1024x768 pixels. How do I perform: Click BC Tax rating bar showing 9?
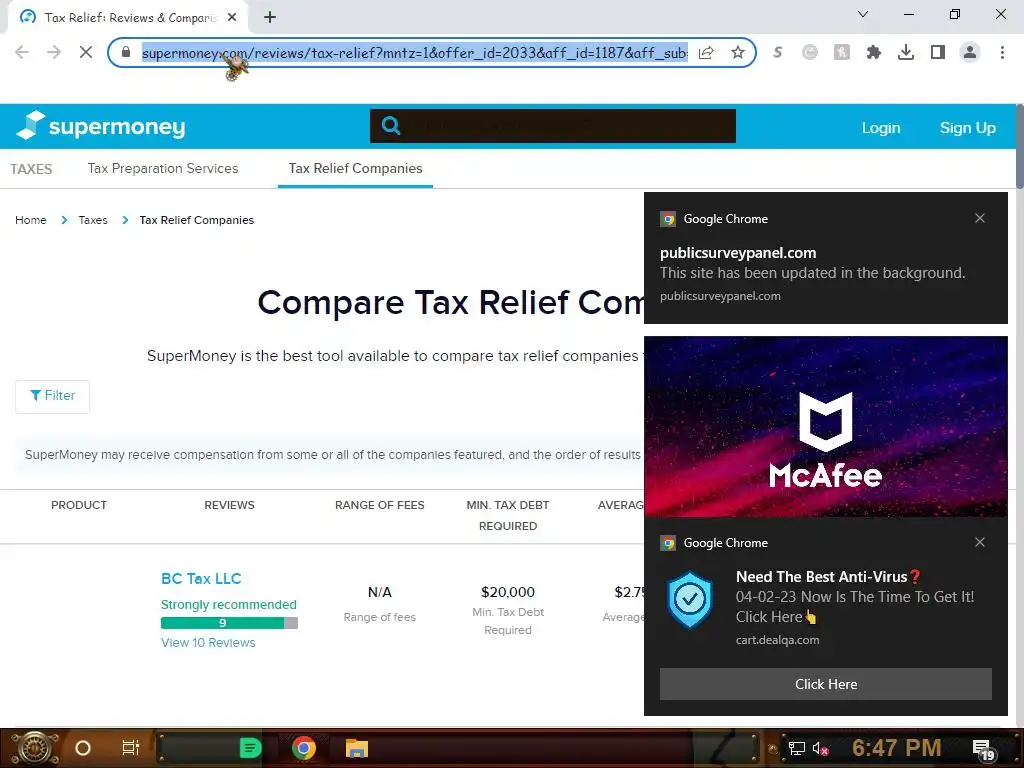coord(229,623)
